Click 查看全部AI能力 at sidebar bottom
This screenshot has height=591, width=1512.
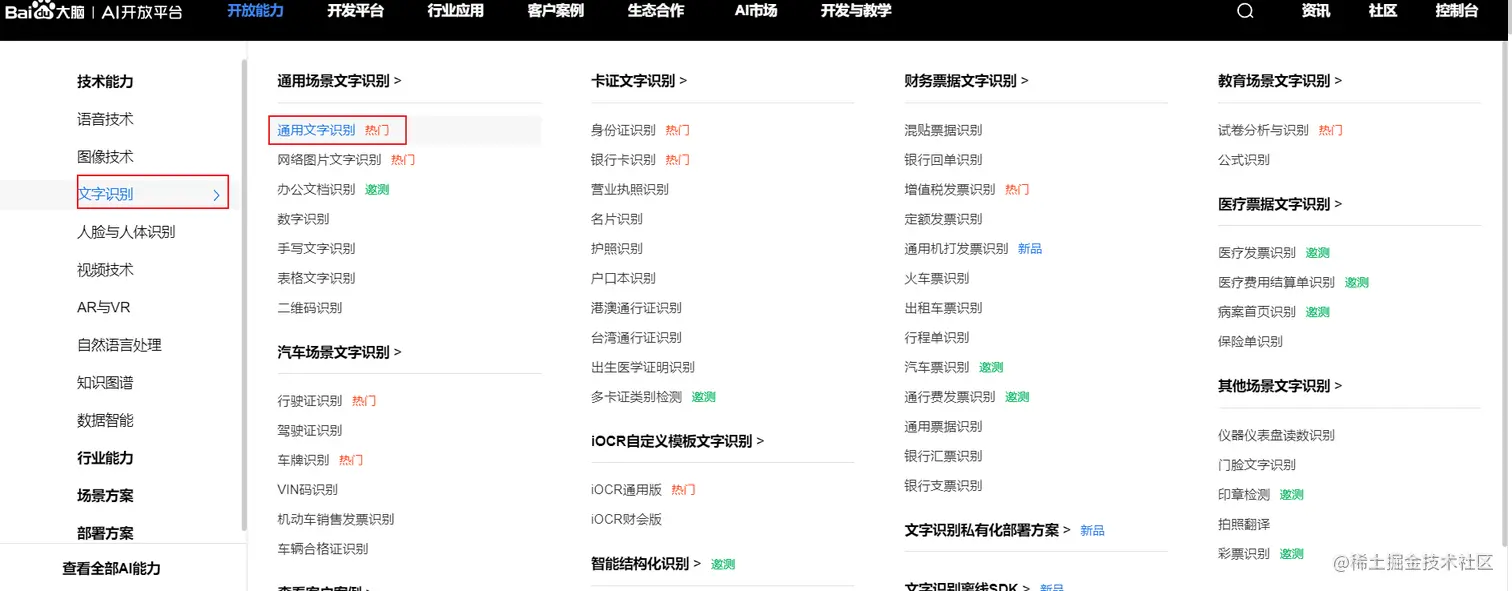(x=111, y=569)
